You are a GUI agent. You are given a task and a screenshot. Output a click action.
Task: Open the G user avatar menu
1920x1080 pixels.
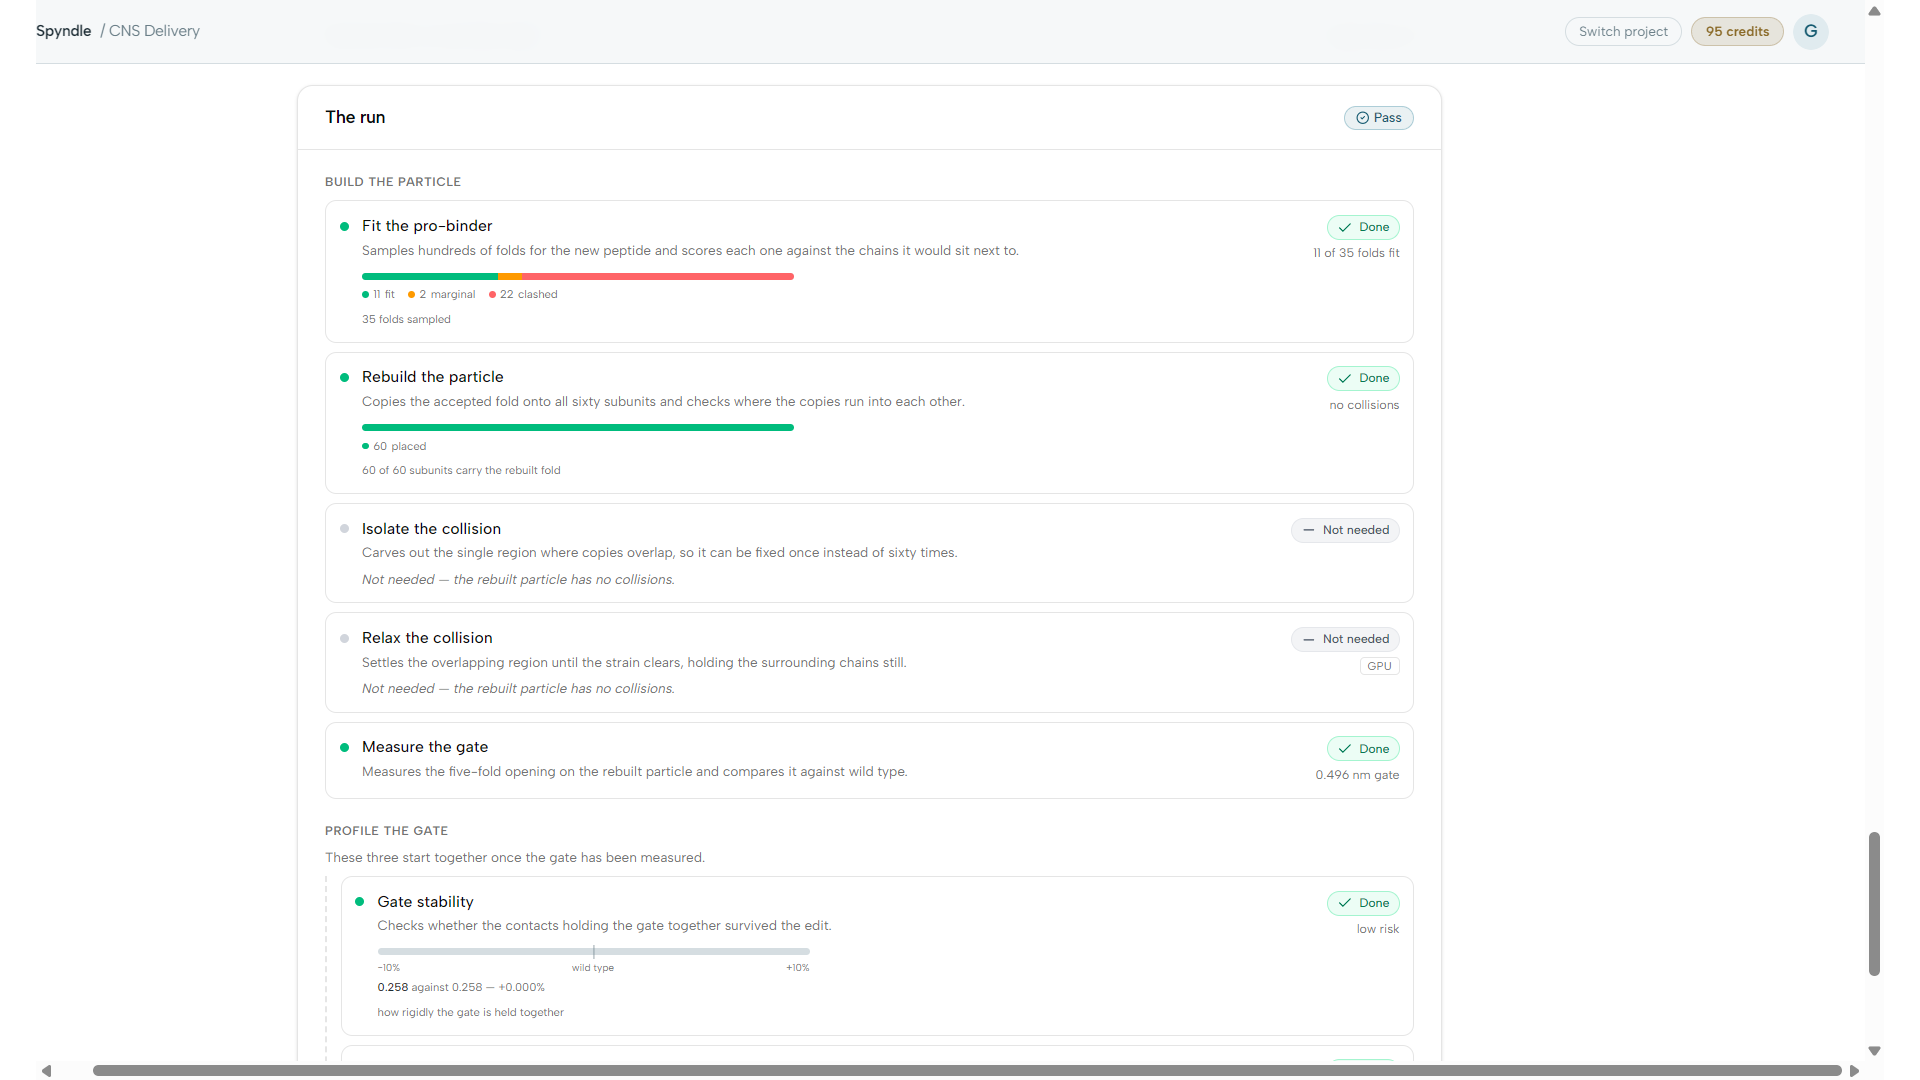click(x=1810, y=31)
